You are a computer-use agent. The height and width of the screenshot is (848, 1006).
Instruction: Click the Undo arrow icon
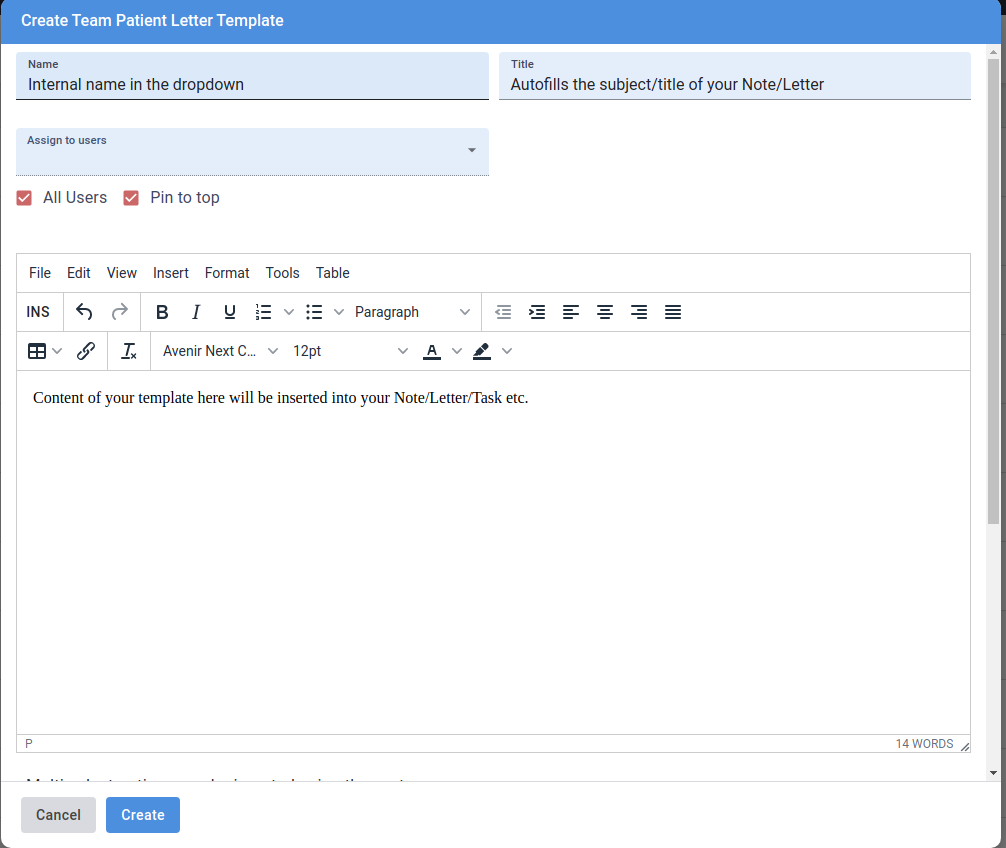(84, 312)
